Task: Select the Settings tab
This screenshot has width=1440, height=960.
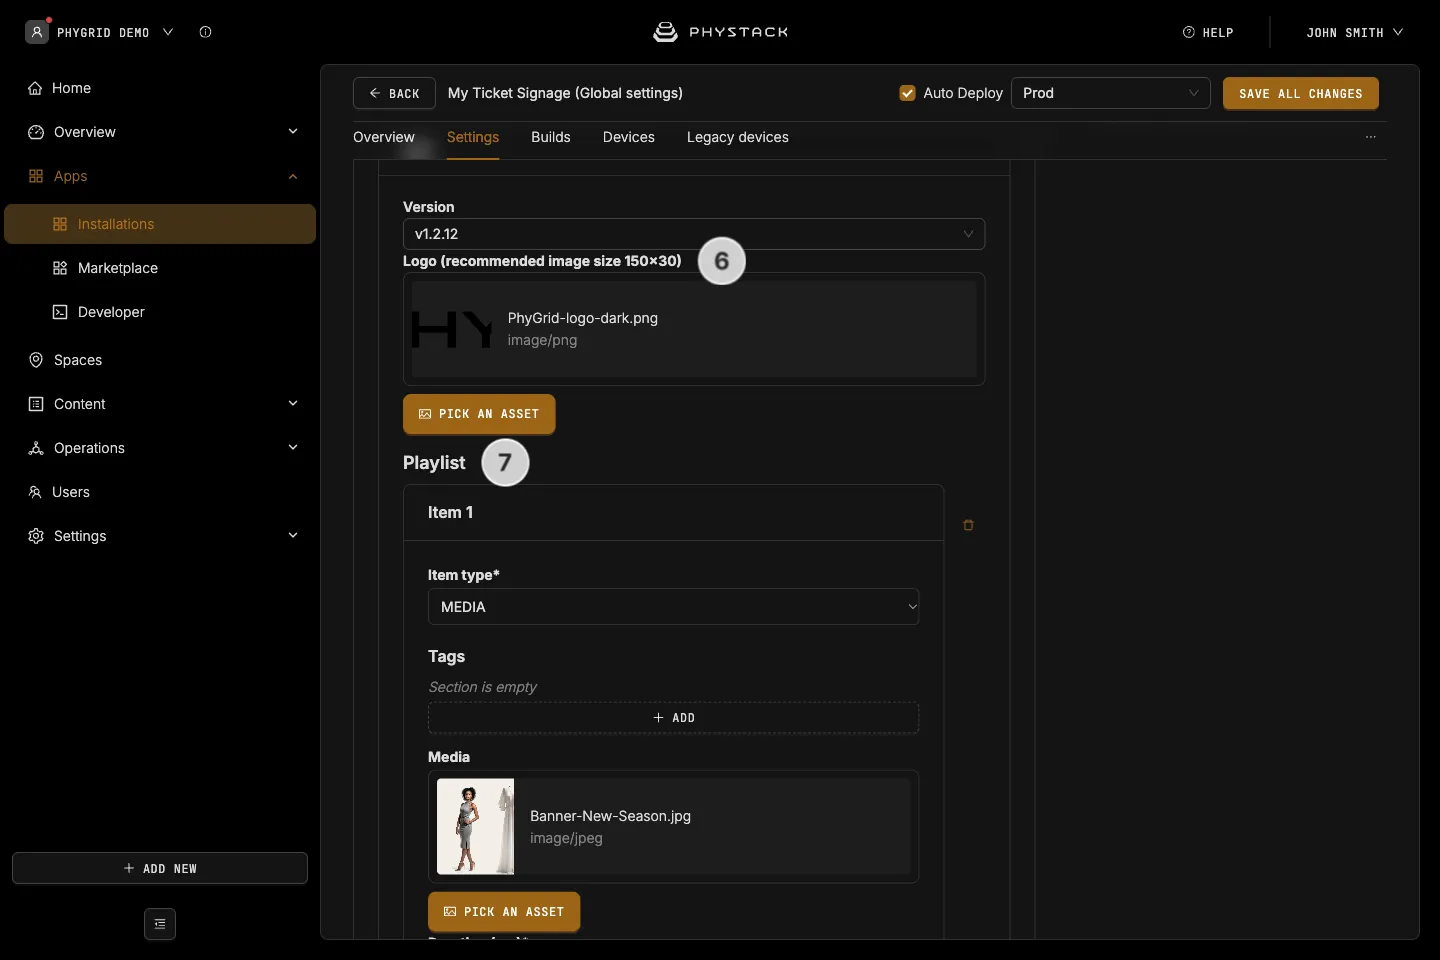Action: click(x=473, y=137)
